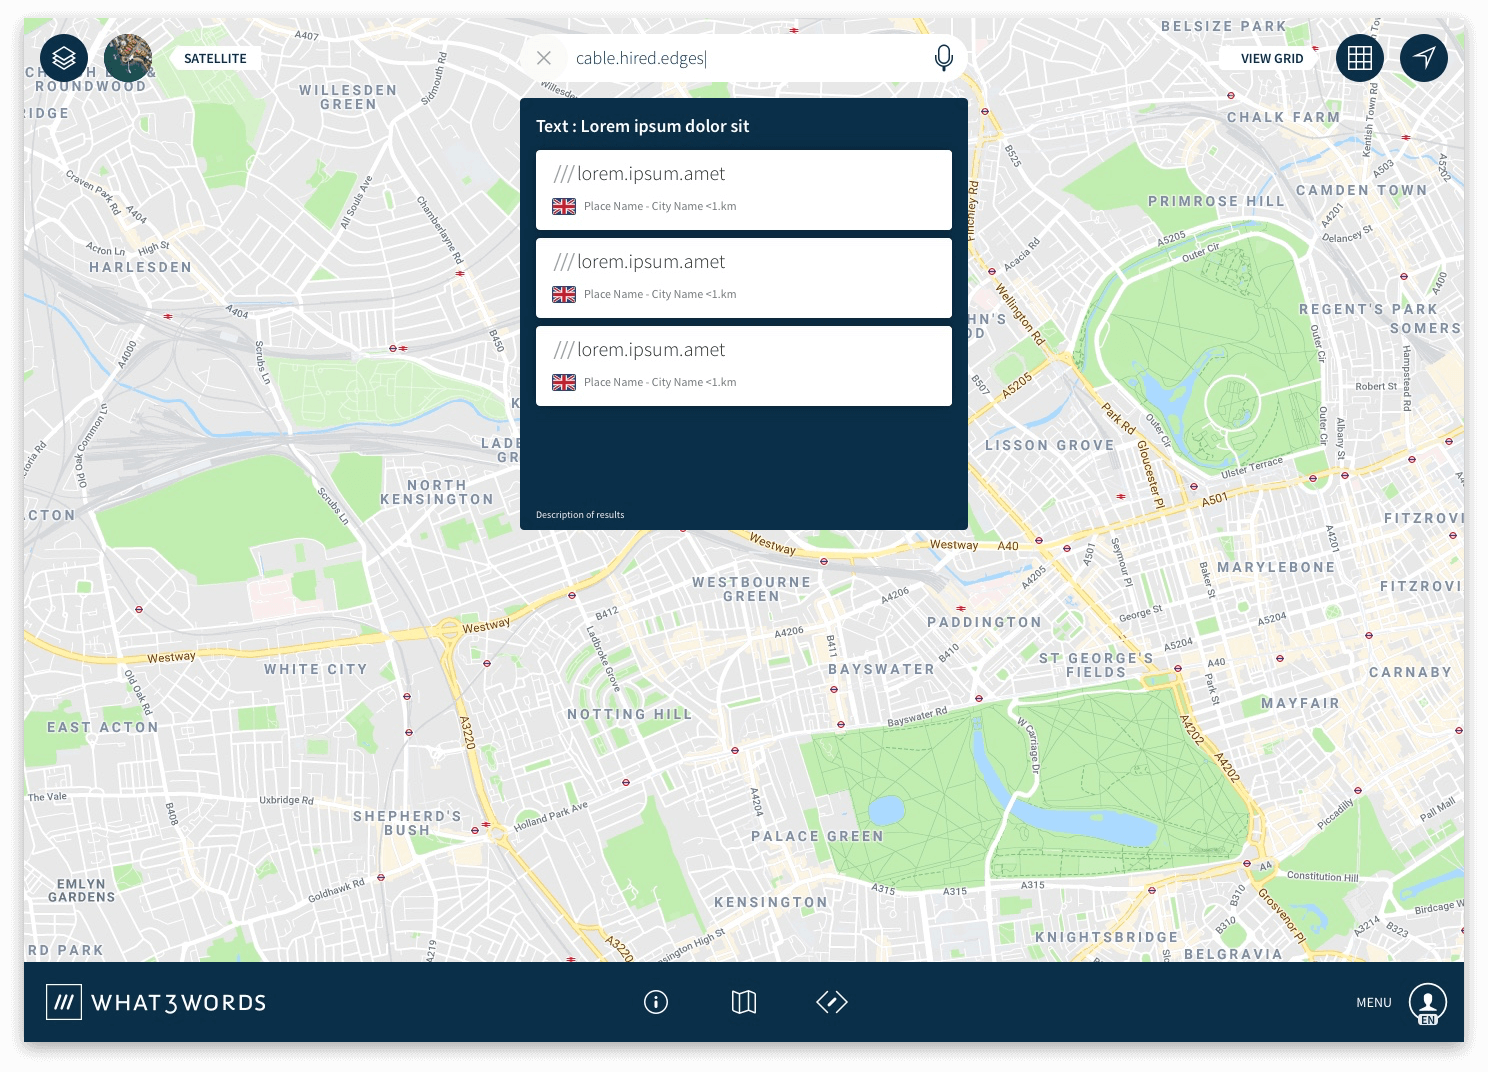Click the BELGRAVIA map label

click(x=1233, y=954)
